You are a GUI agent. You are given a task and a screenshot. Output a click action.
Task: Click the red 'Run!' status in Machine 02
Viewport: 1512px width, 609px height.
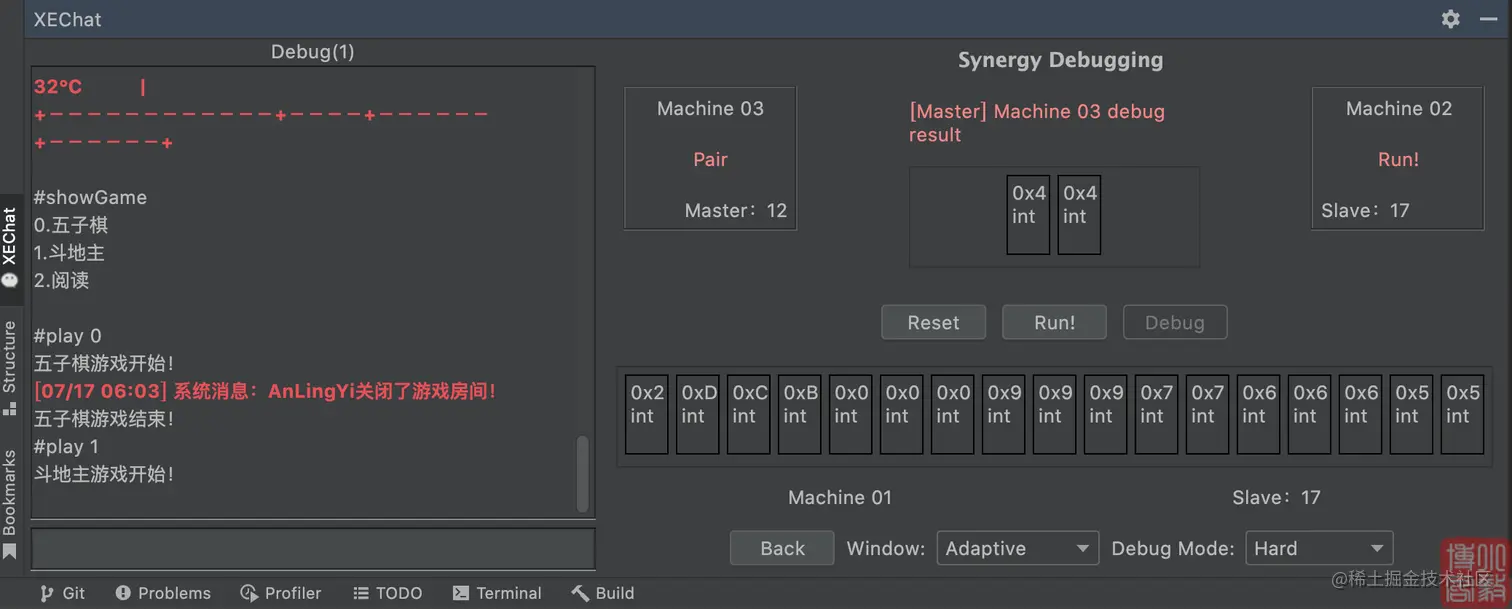pos(1398,159)
